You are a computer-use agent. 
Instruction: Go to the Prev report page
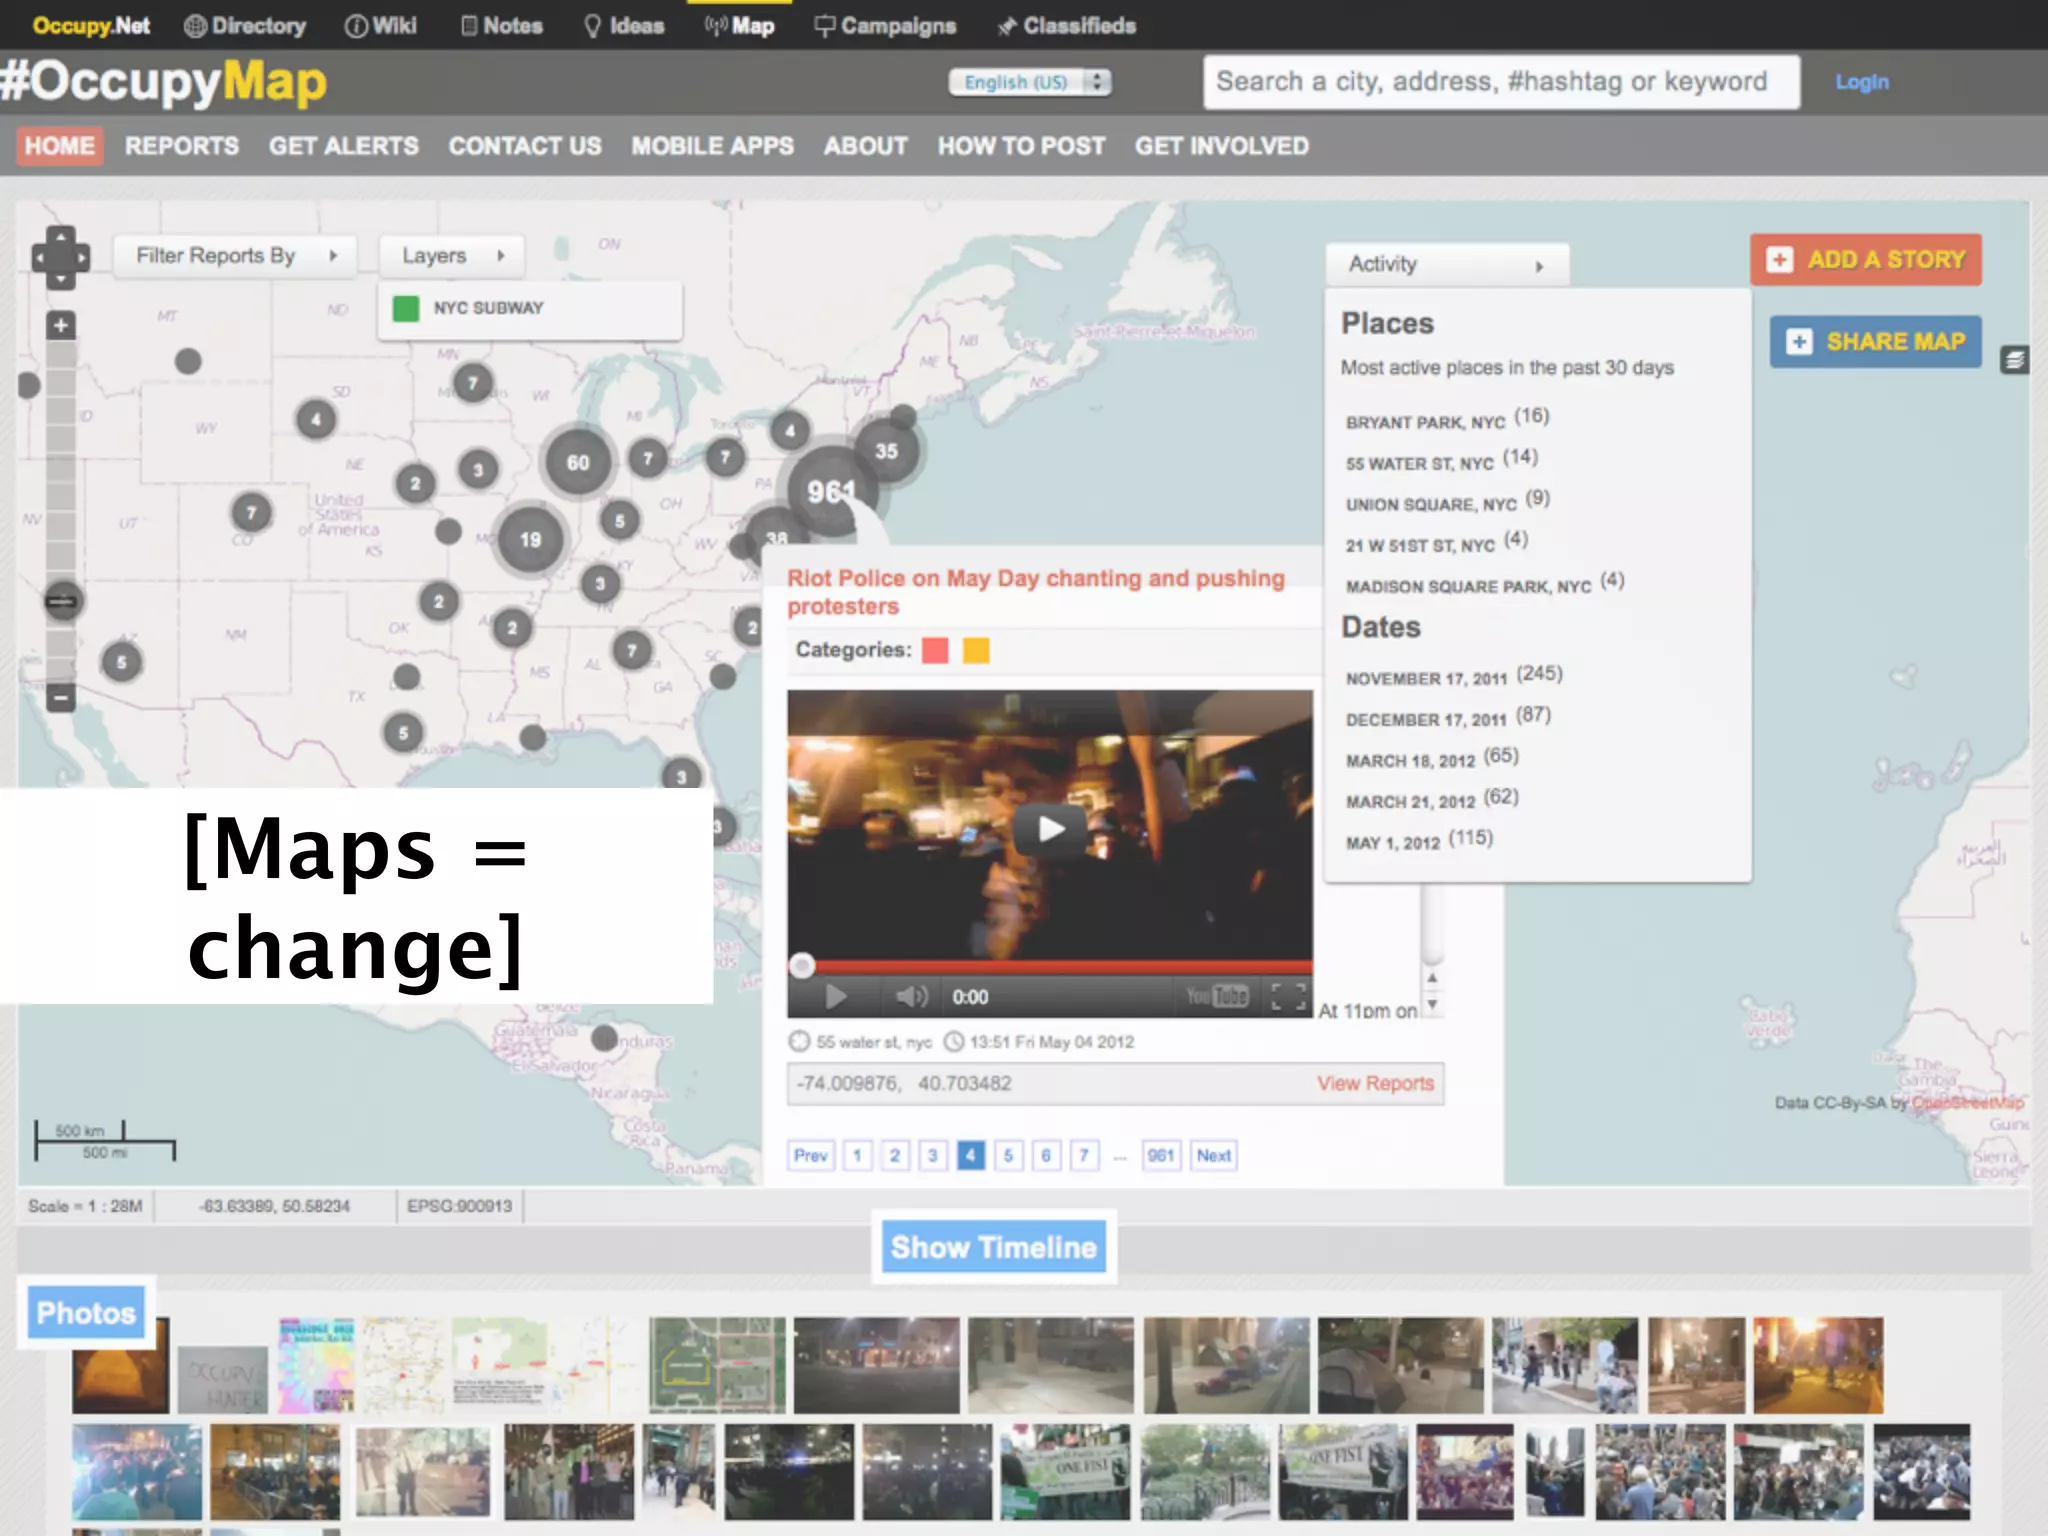click(x=810, y=1156)
